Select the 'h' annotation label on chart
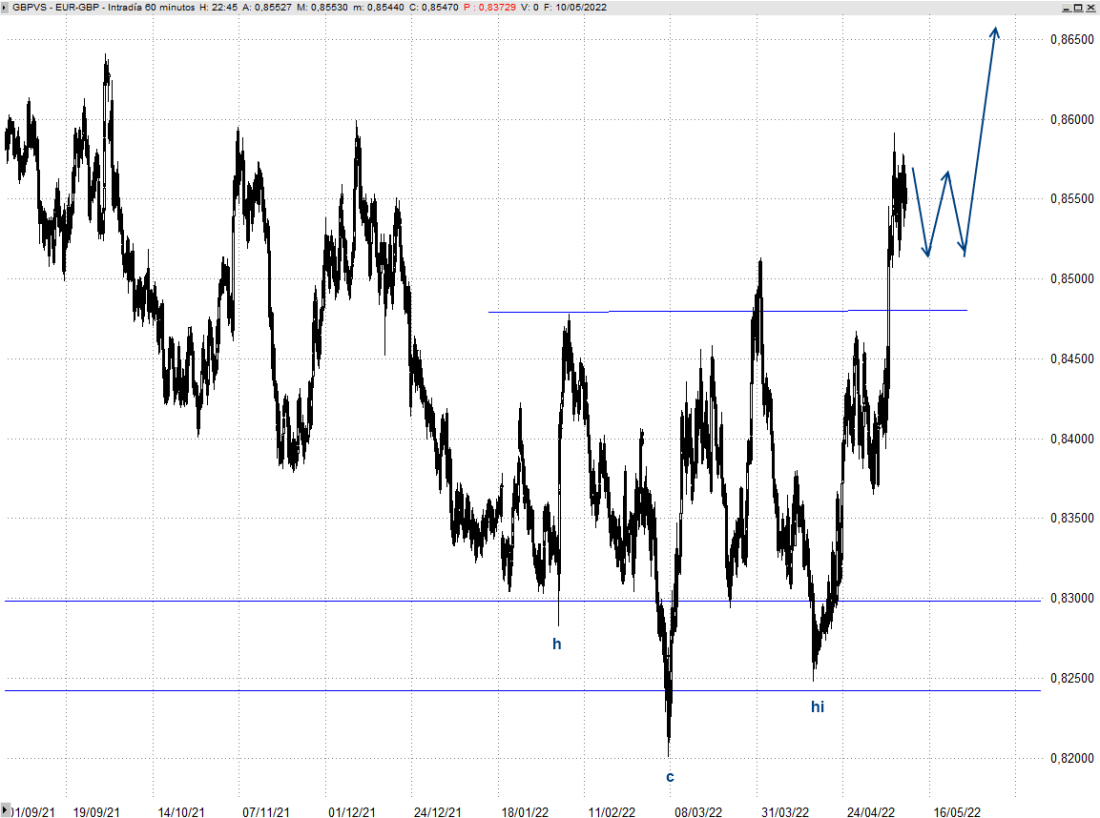 click(557, 644)
